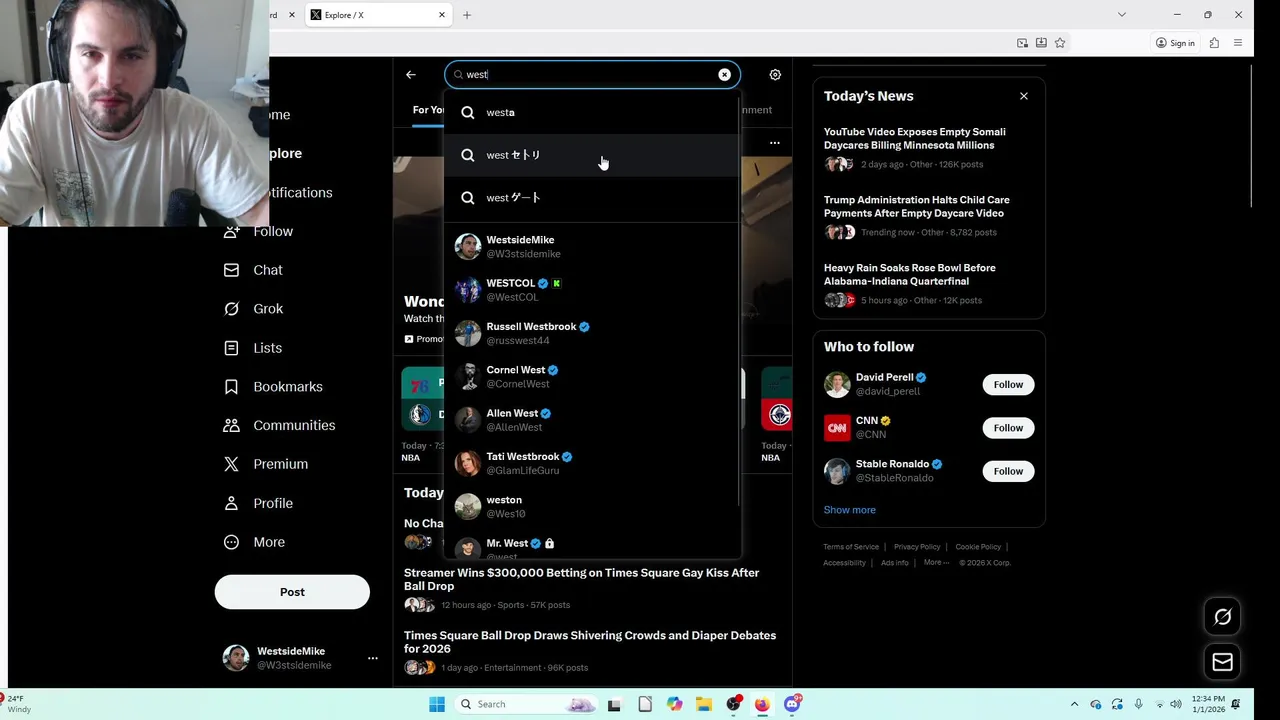
Task: Select 'west ゲート' search suggestion
Action: point(592,198)
